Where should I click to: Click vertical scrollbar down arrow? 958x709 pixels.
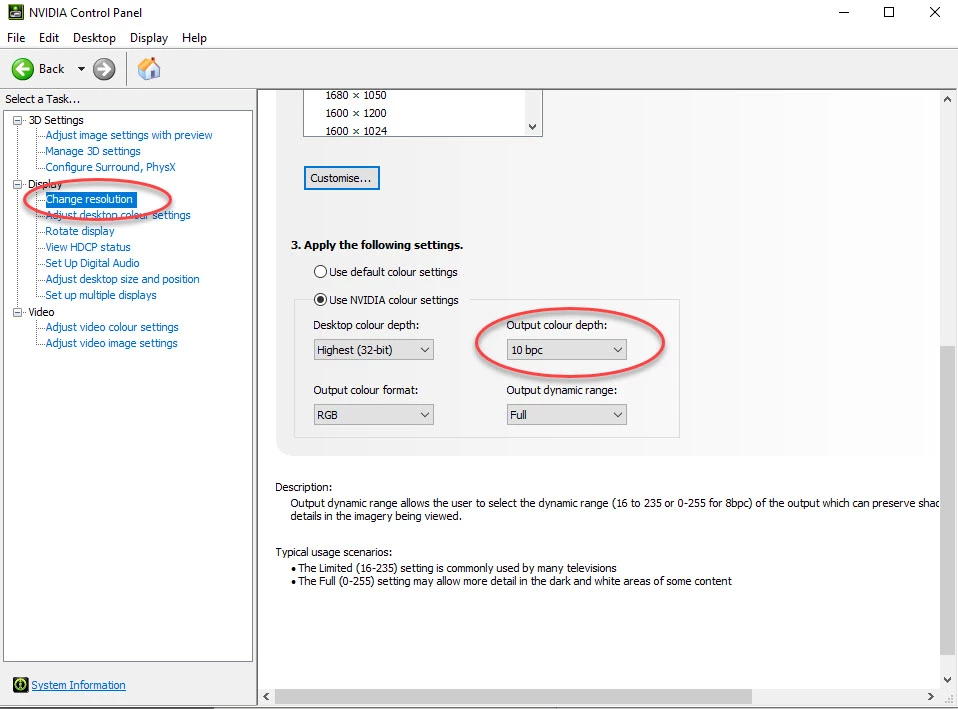[947, 679]
